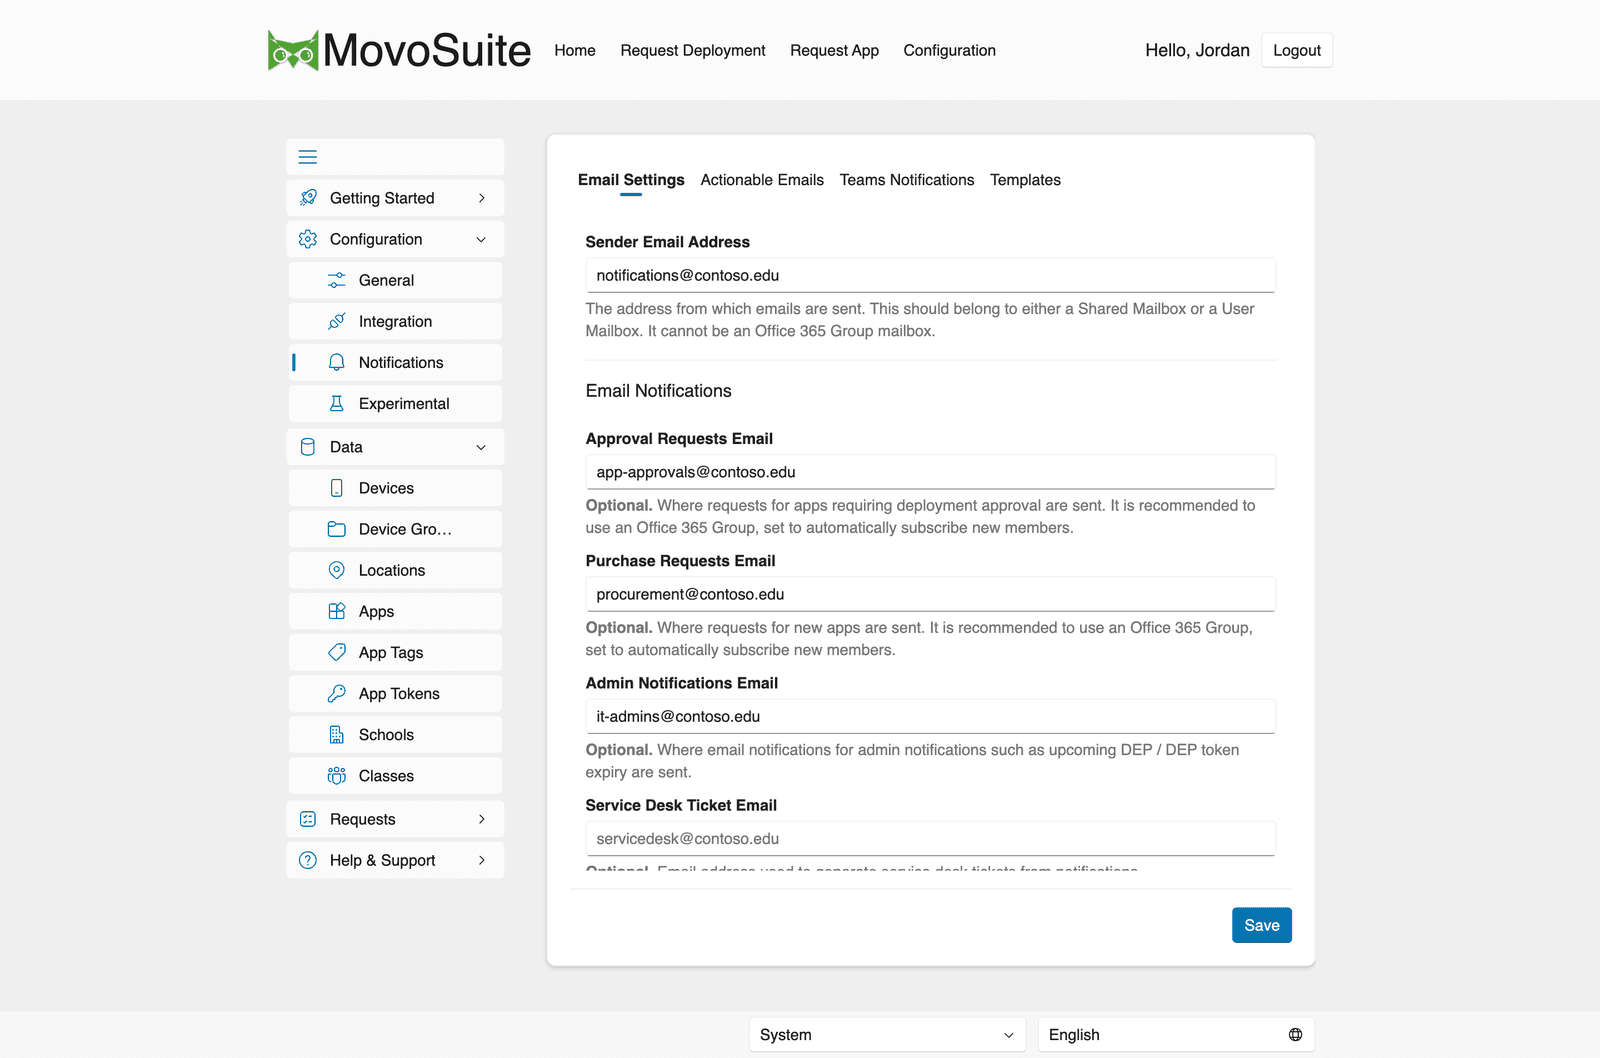Click the Data cylinder icon
This screenshot has width=1600, height=1058.
tap(308, 447)
